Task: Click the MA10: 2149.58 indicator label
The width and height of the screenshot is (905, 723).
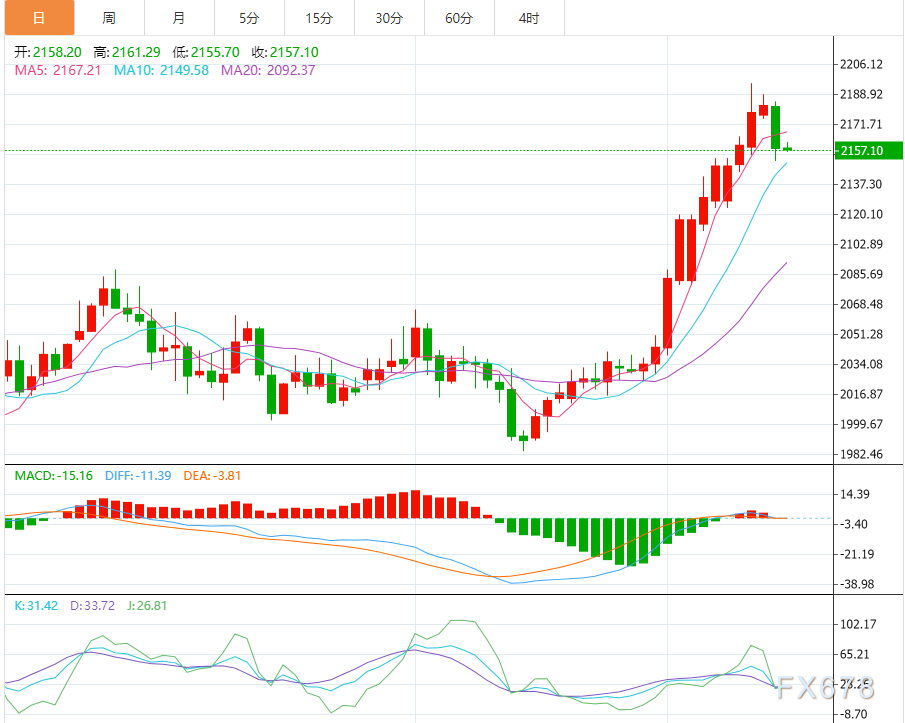Action: [161, 70]
